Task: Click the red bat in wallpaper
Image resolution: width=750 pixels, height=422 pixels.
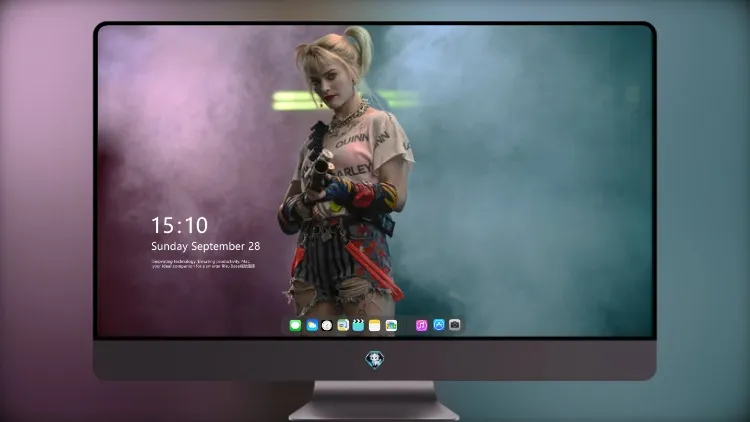Action: (374, 270)
